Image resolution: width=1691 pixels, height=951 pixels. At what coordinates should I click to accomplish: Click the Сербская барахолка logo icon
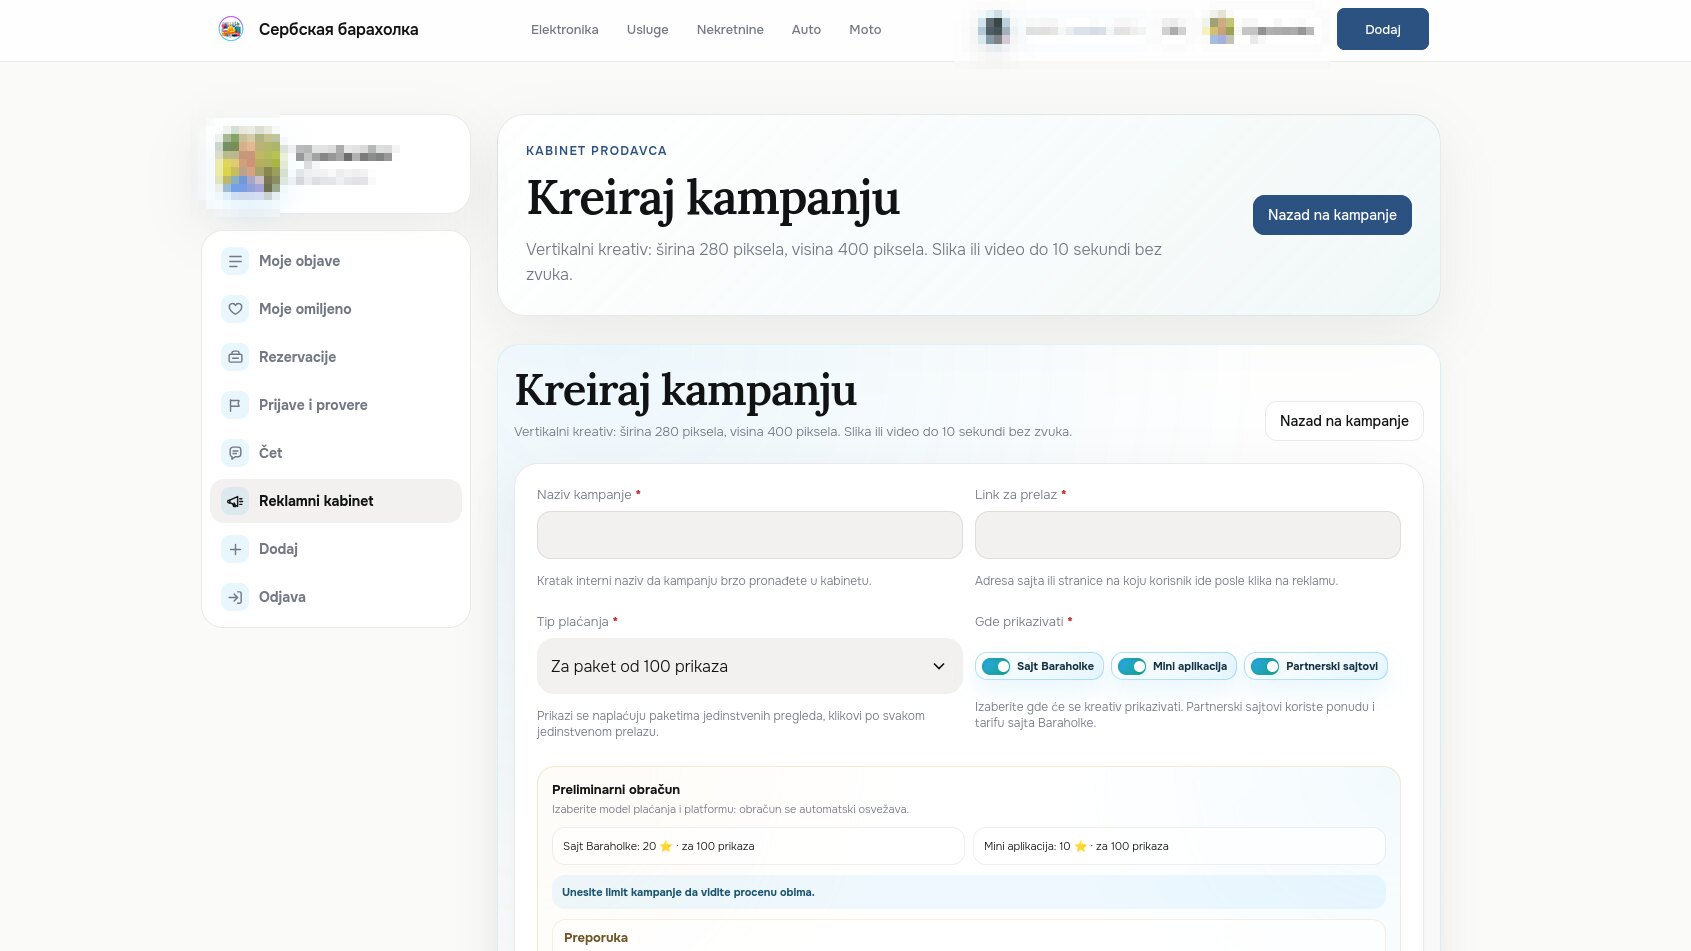(231, 29)
